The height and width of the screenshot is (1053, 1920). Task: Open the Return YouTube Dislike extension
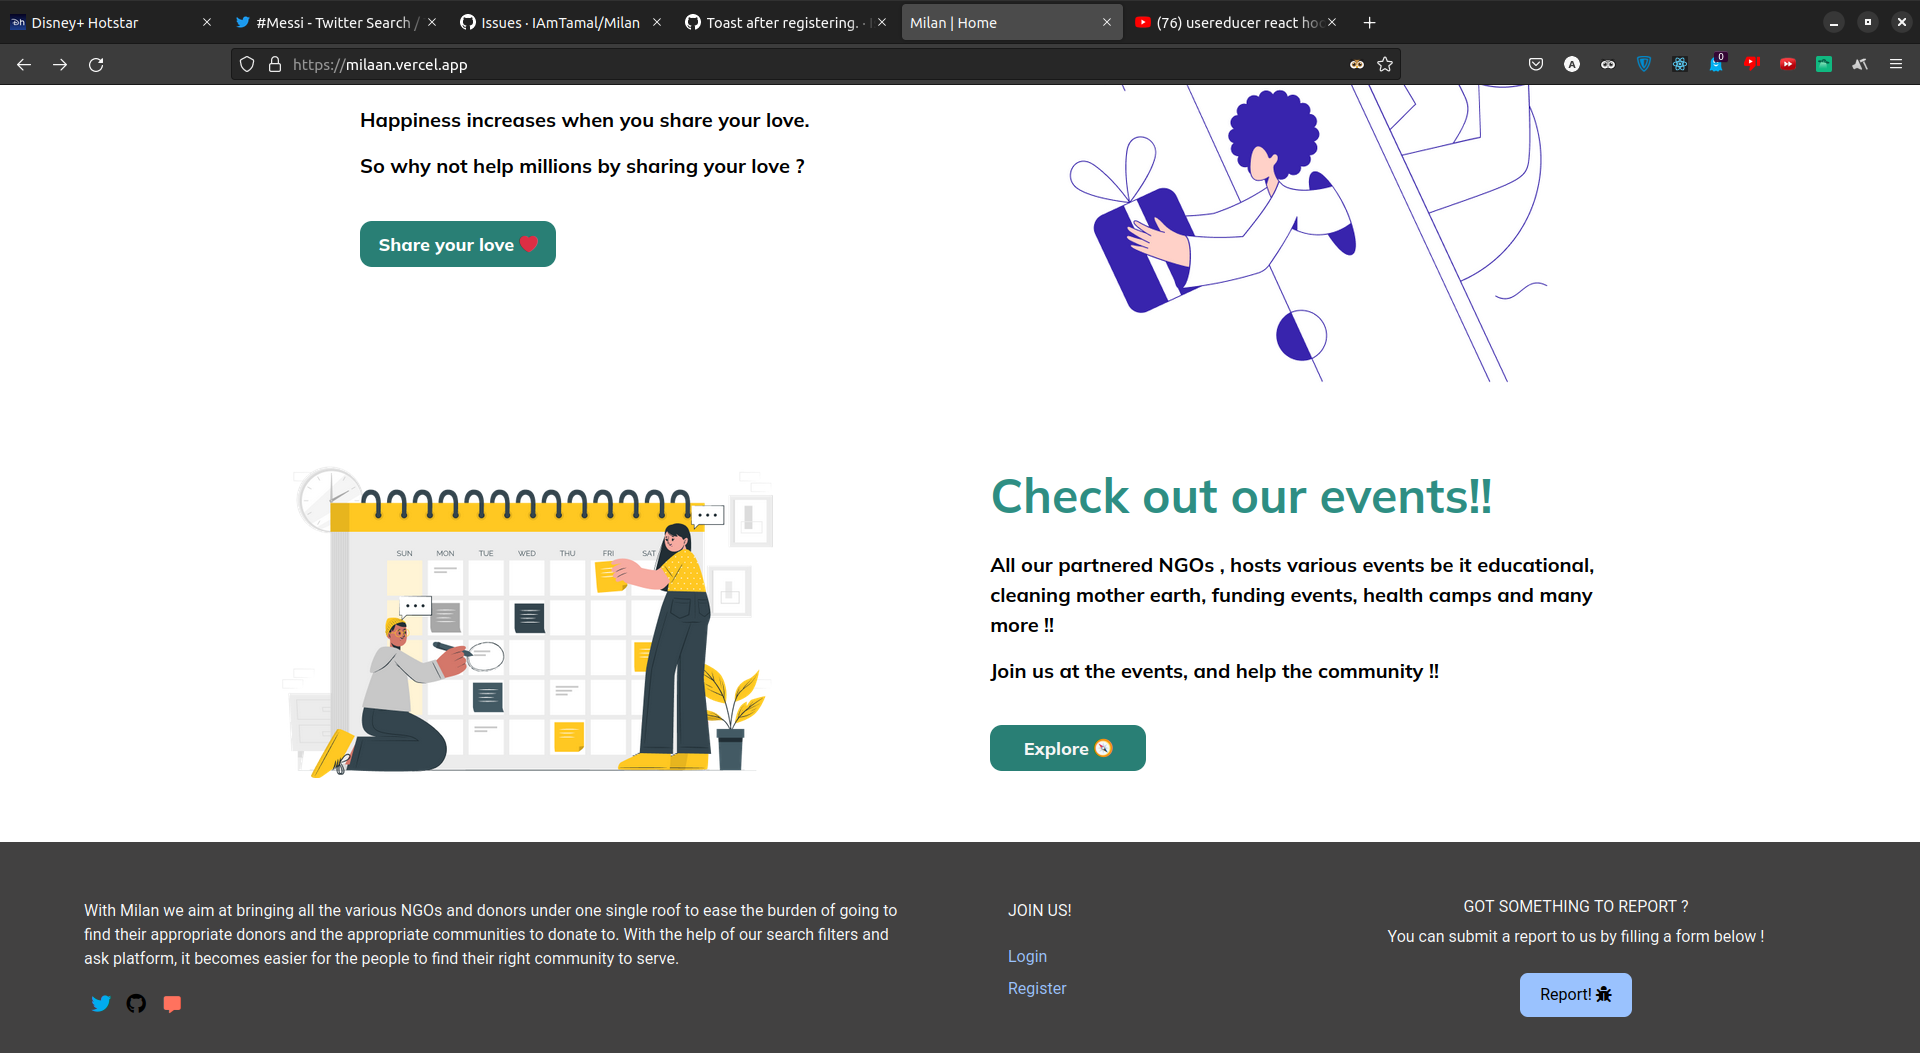1753,64
